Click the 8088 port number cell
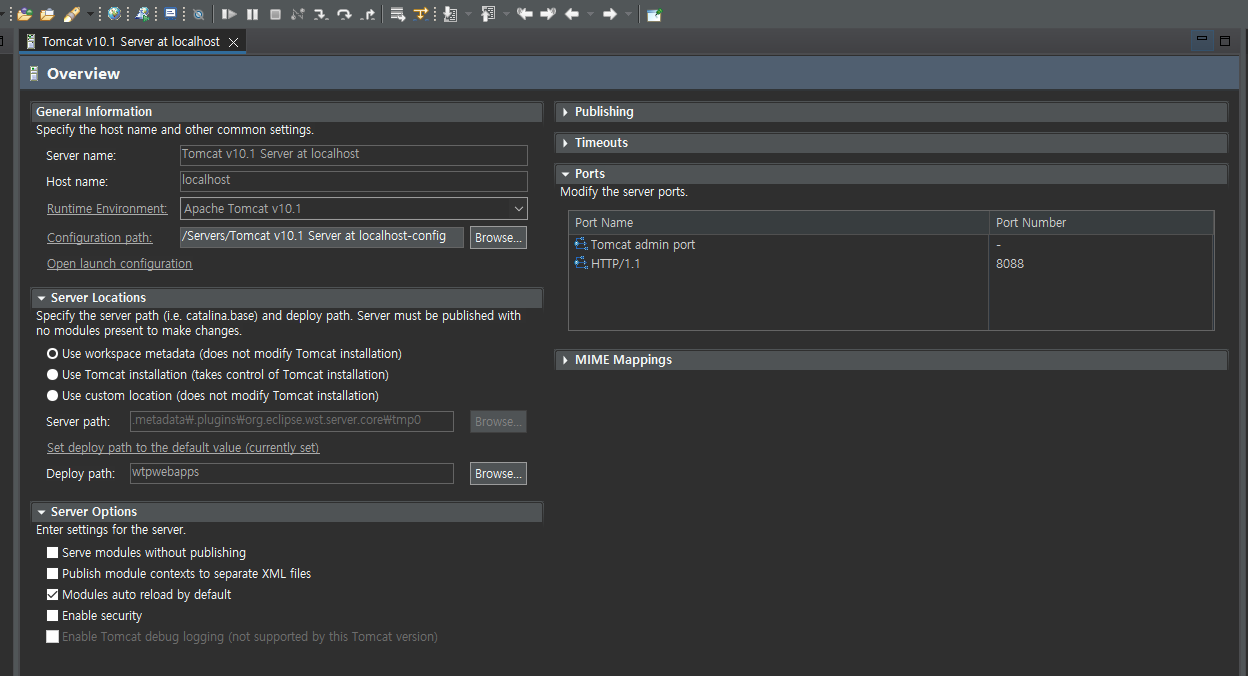This screenshot has height=676, width=1248. coord(1010,264)
